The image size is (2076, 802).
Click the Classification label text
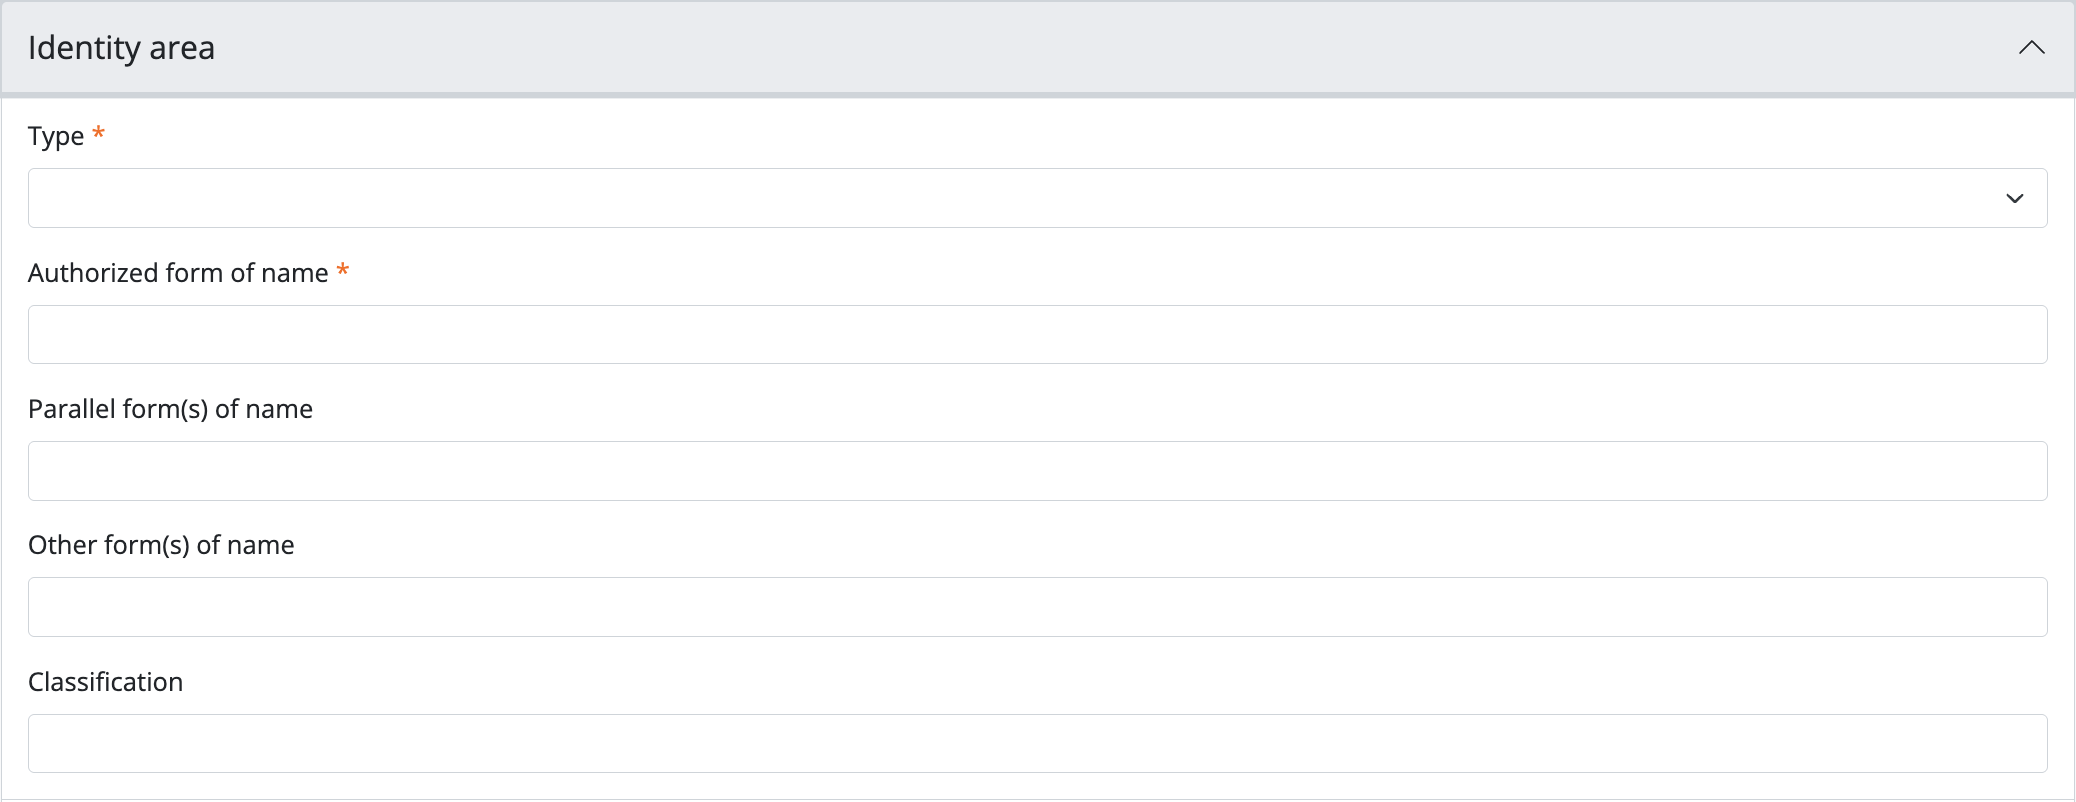[x=105, y=682]
